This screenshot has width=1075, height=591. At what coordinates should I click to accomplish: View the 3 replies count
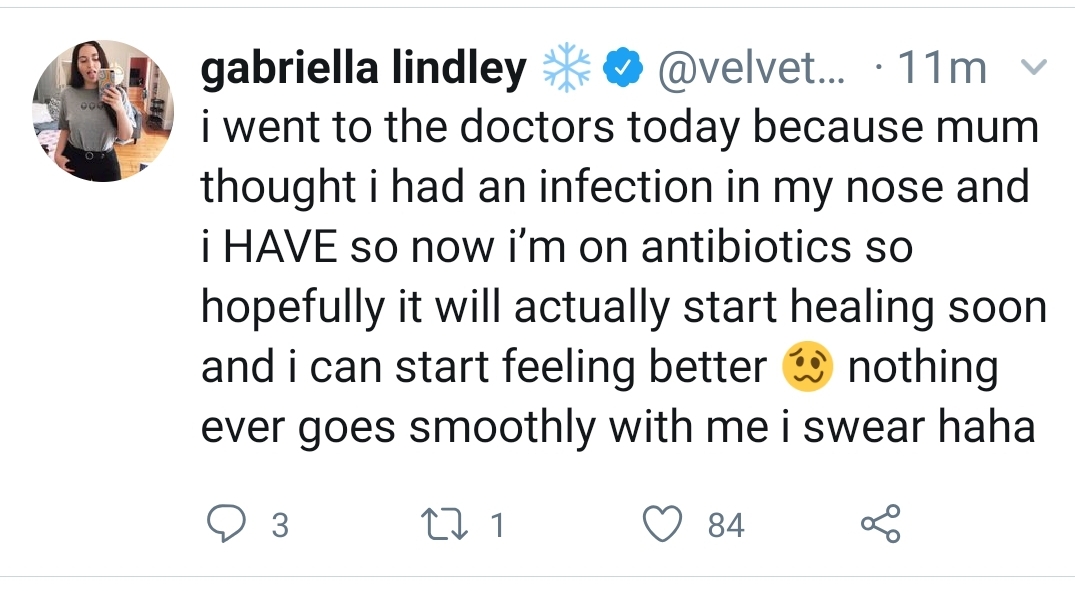coord(280,525)
